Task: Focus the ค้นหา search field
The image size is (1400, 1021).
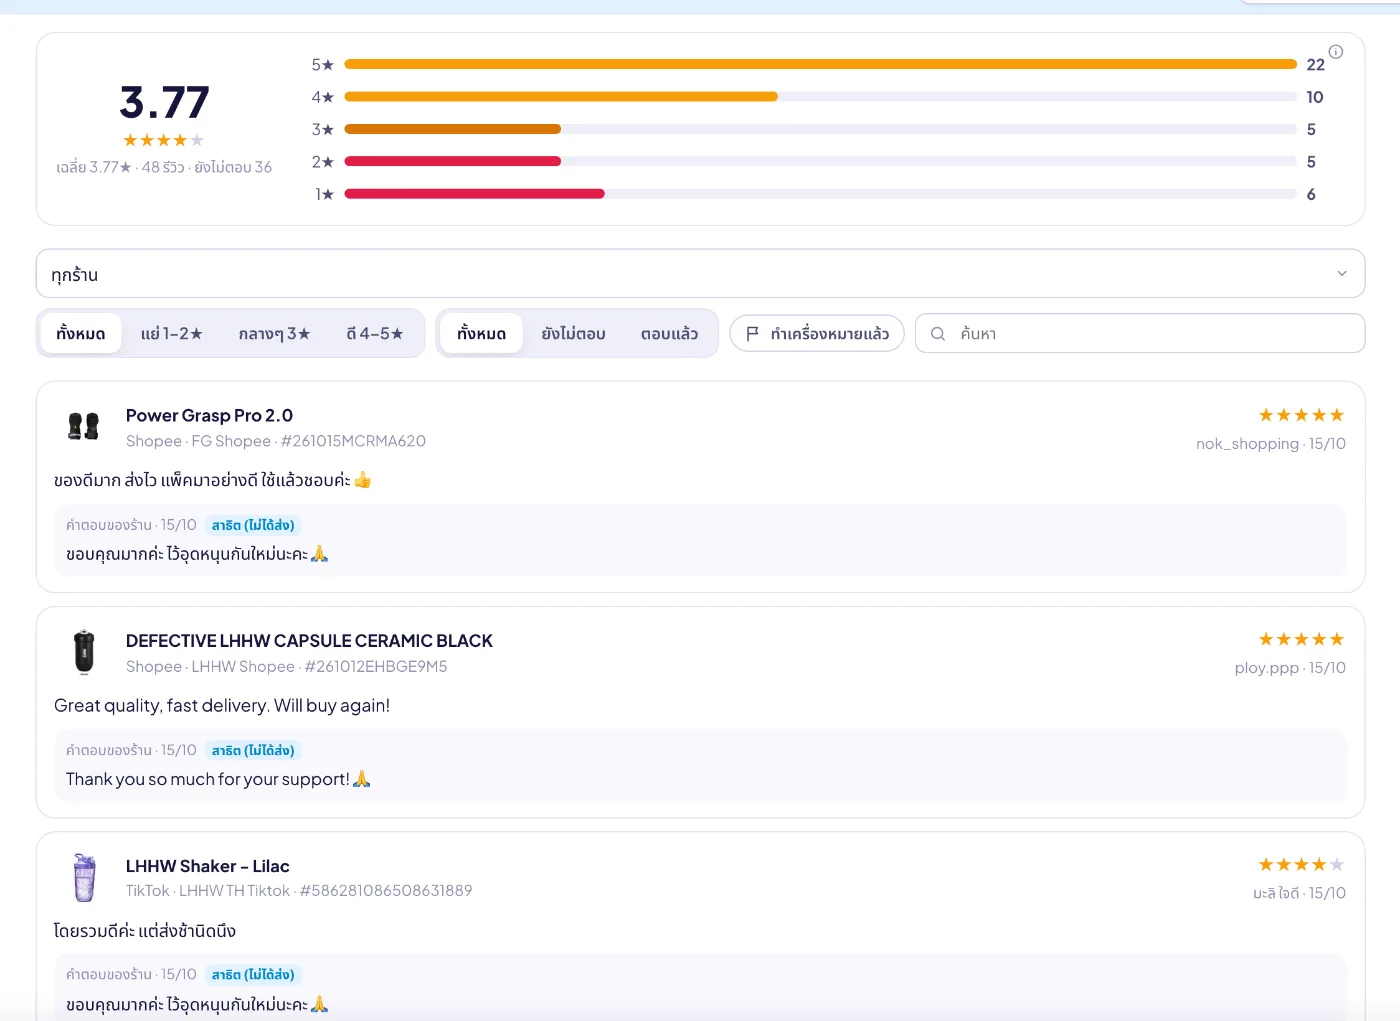Action: (x=1140, y=334)
